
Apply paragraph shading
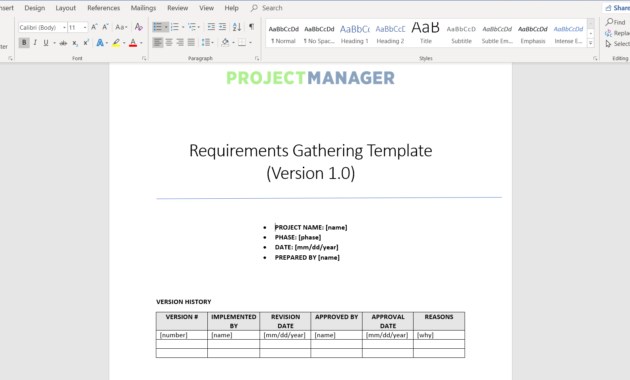click(225, 42)
